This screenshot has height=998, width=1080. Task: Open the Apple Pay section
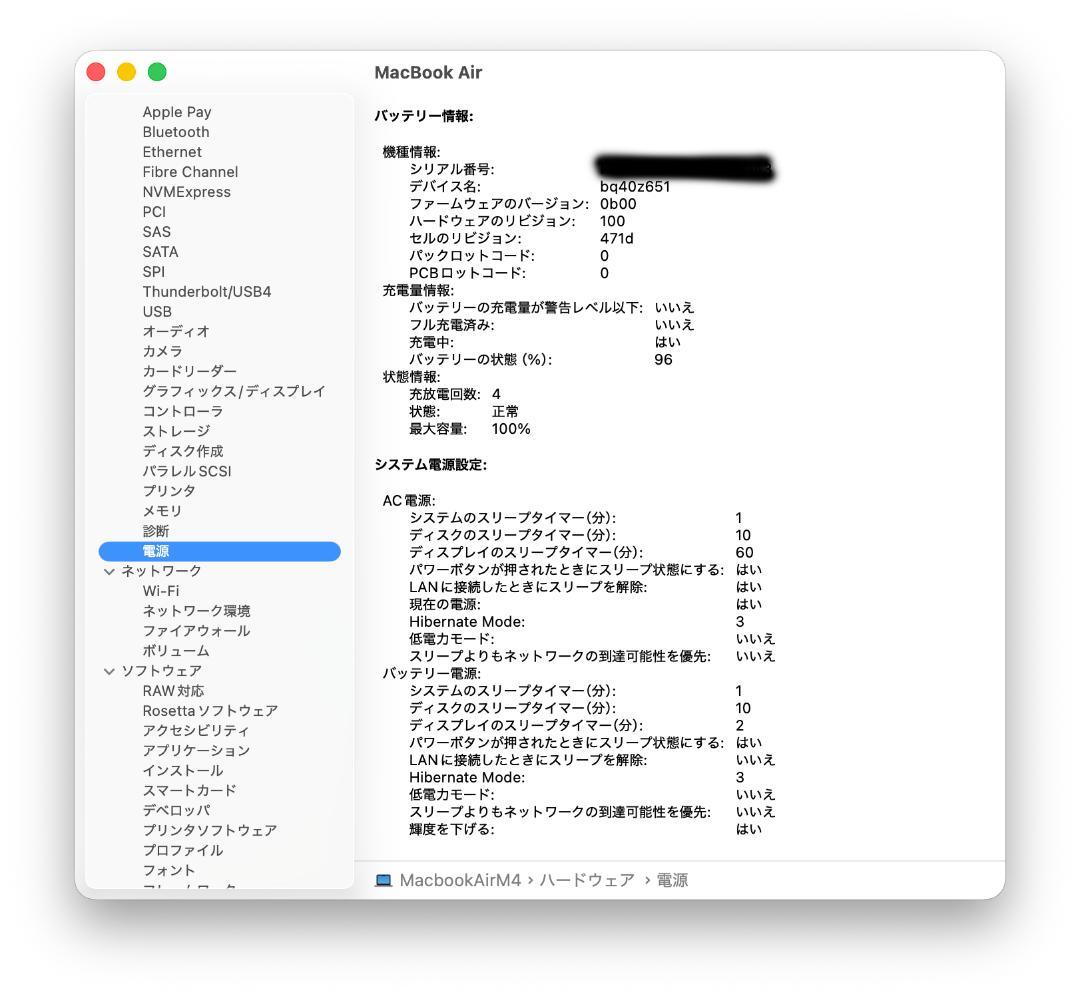tap(177, 111)
